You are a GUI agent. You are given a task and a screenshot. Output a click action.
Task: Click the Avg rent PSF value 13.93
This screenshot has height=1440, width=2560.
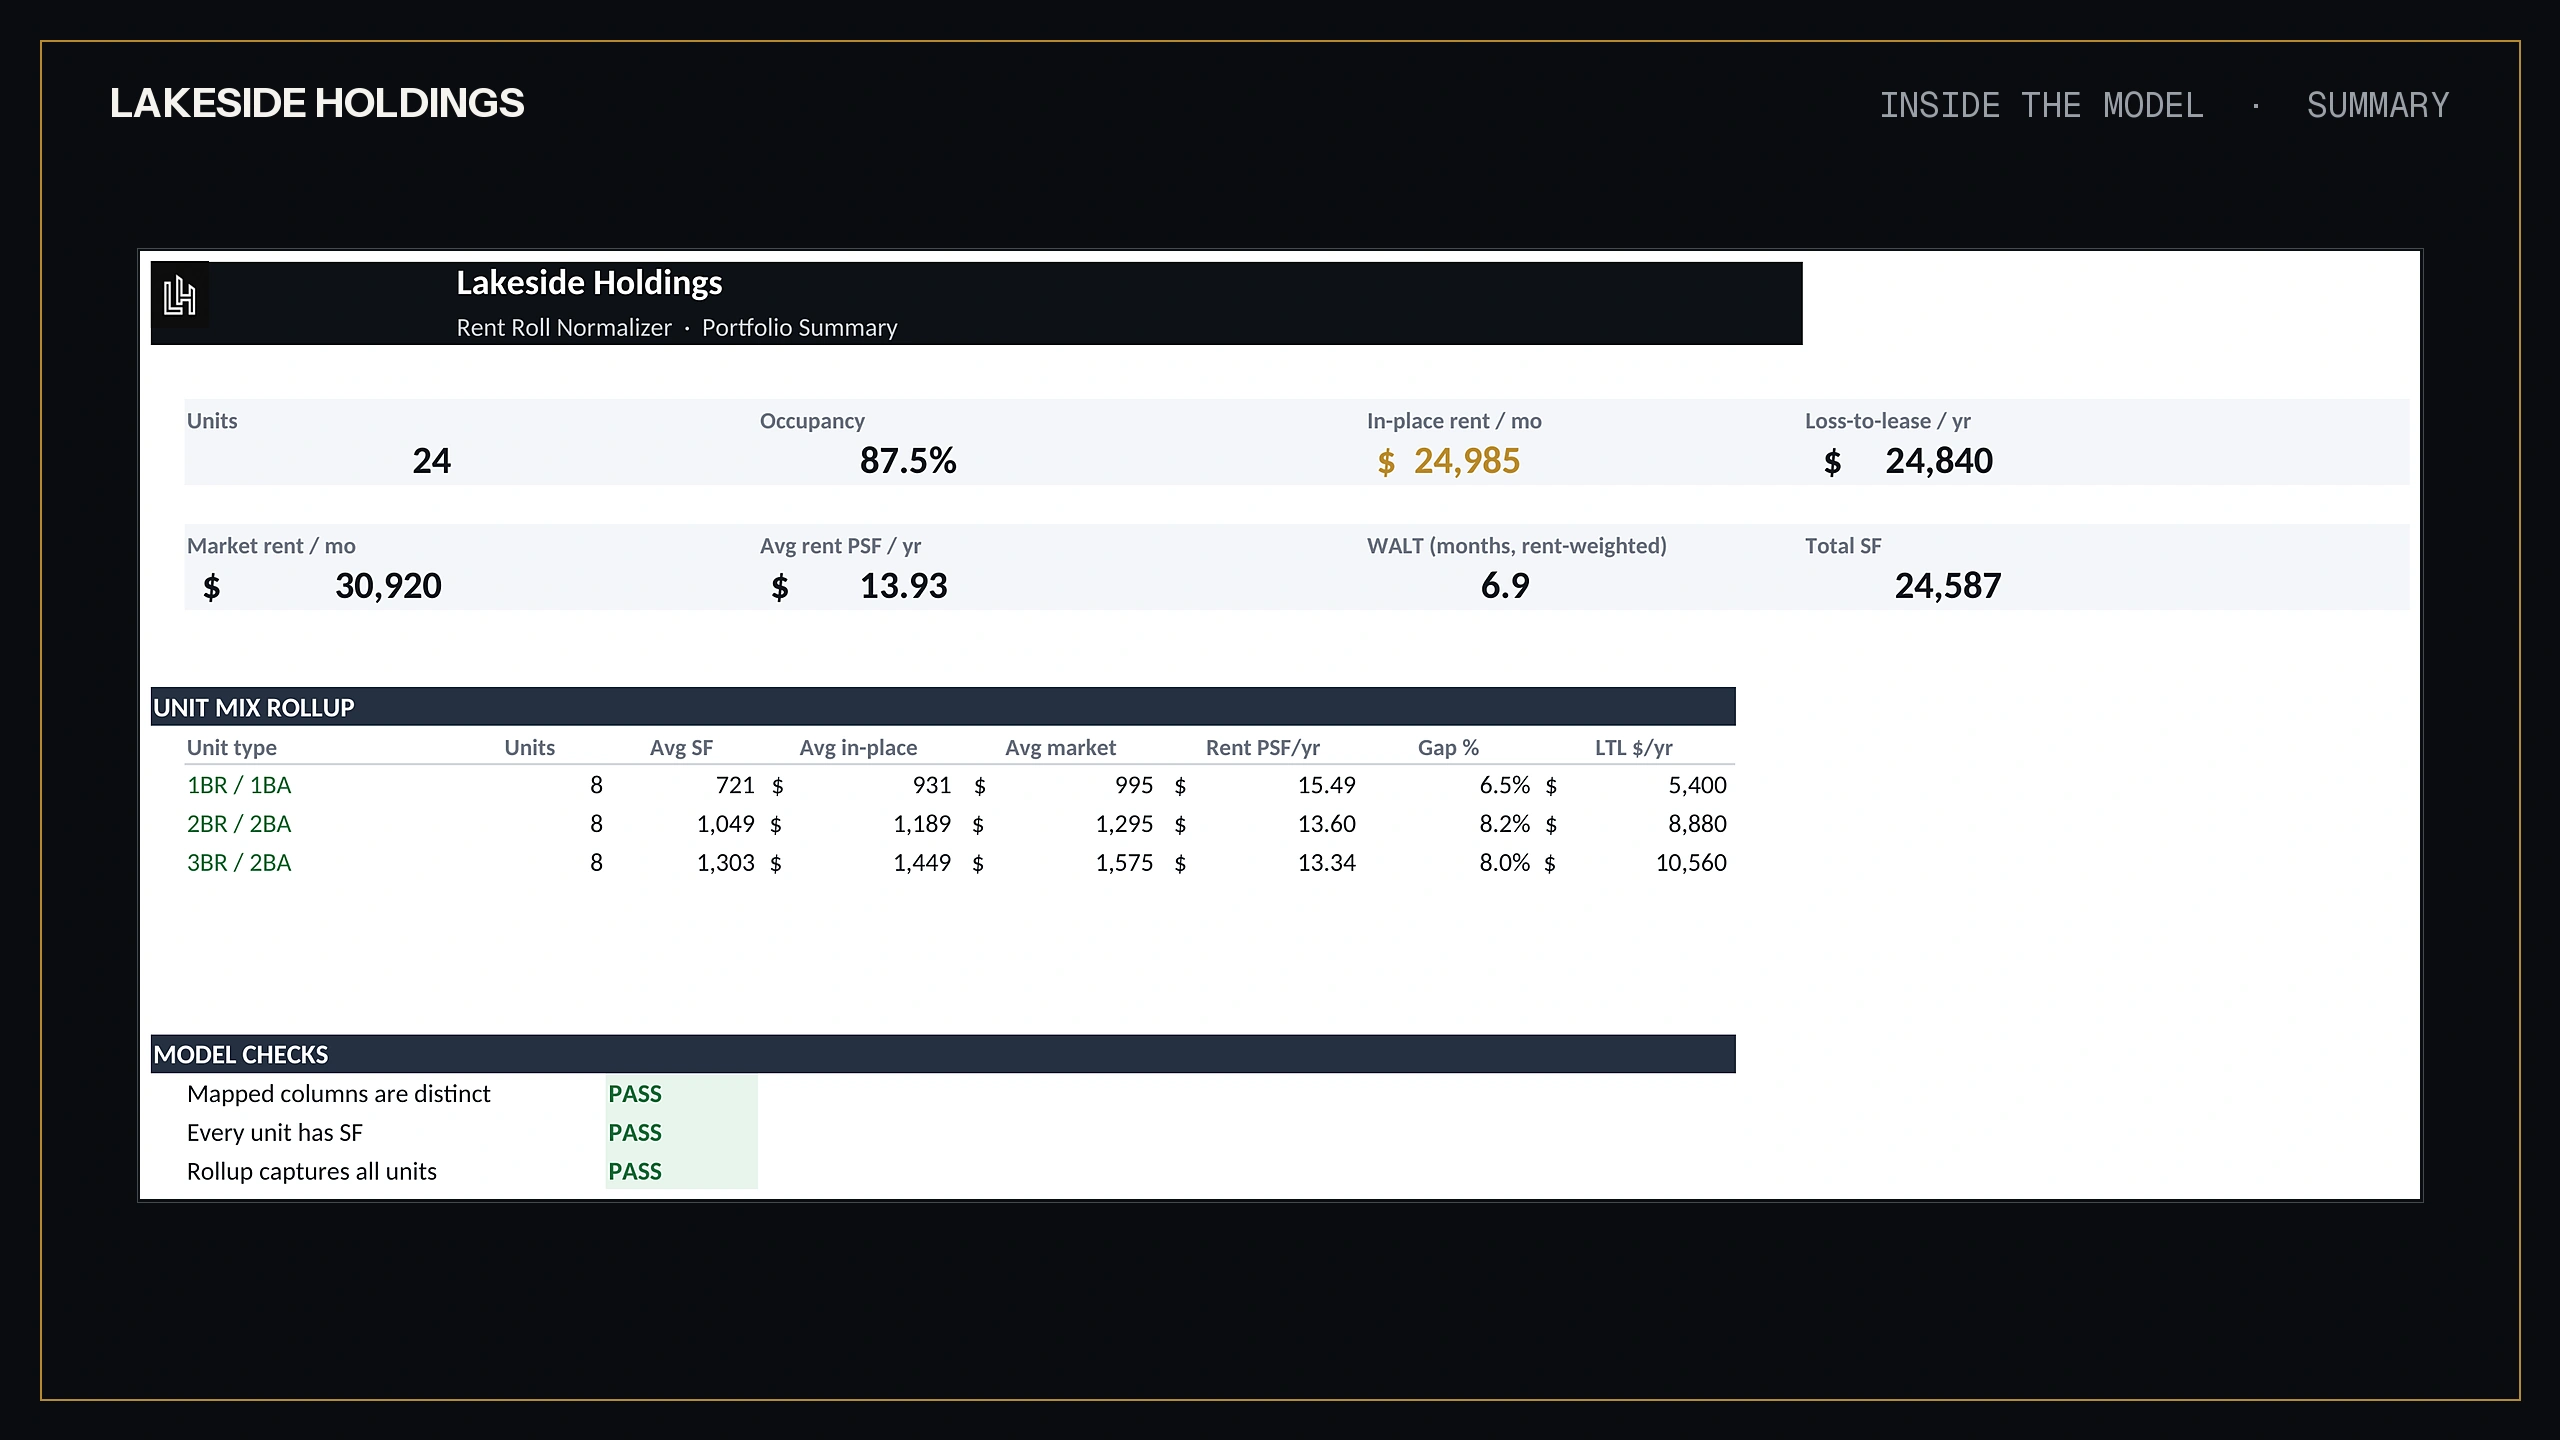click(904, 586)
